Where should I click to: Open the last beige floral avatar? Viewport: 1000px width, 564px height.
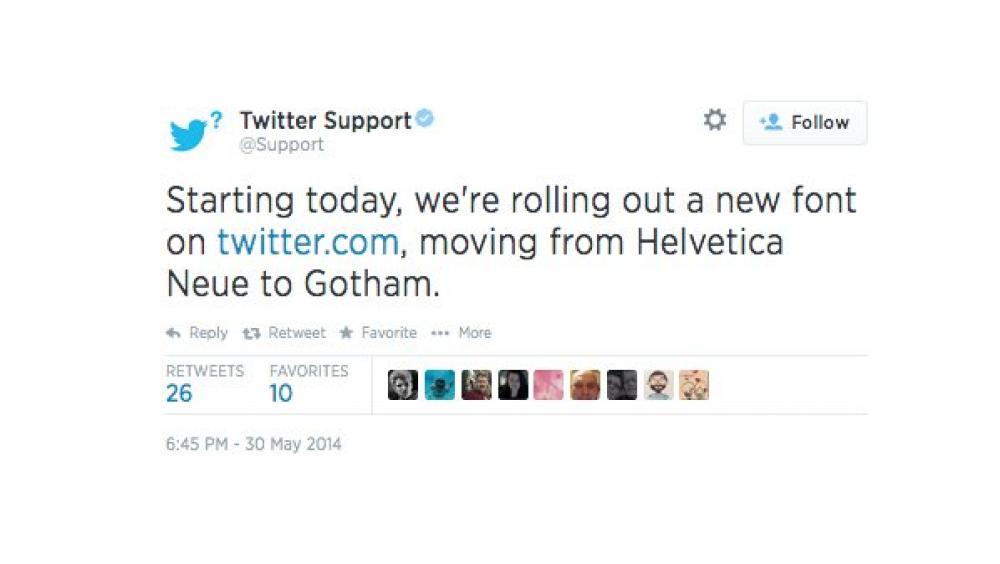694,385
